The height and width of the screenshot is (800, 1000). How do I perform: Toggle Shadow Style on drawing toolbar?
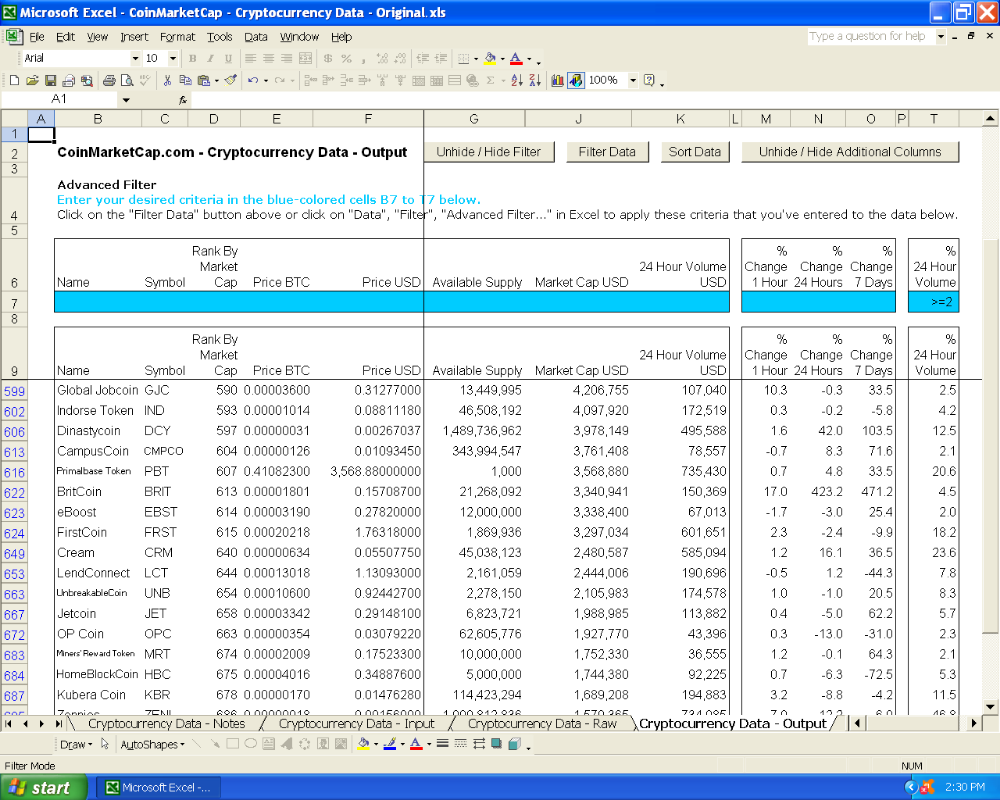point(496,744)
